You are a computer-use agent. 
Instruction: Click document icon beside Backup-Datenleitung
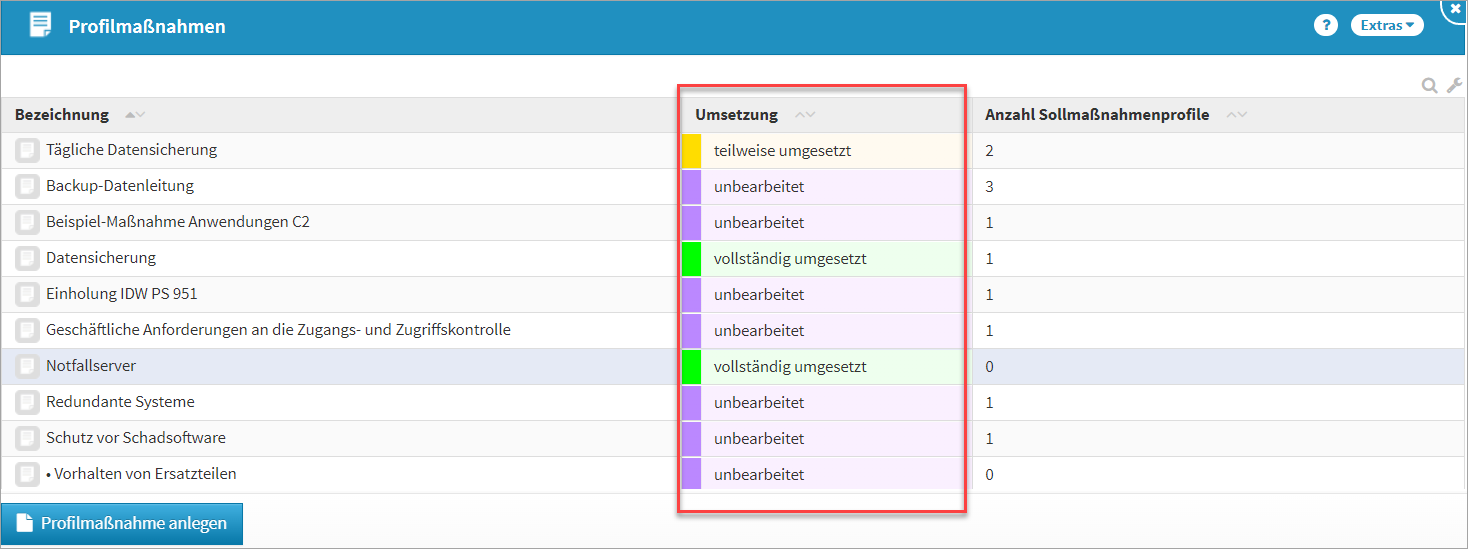point(28,187)
